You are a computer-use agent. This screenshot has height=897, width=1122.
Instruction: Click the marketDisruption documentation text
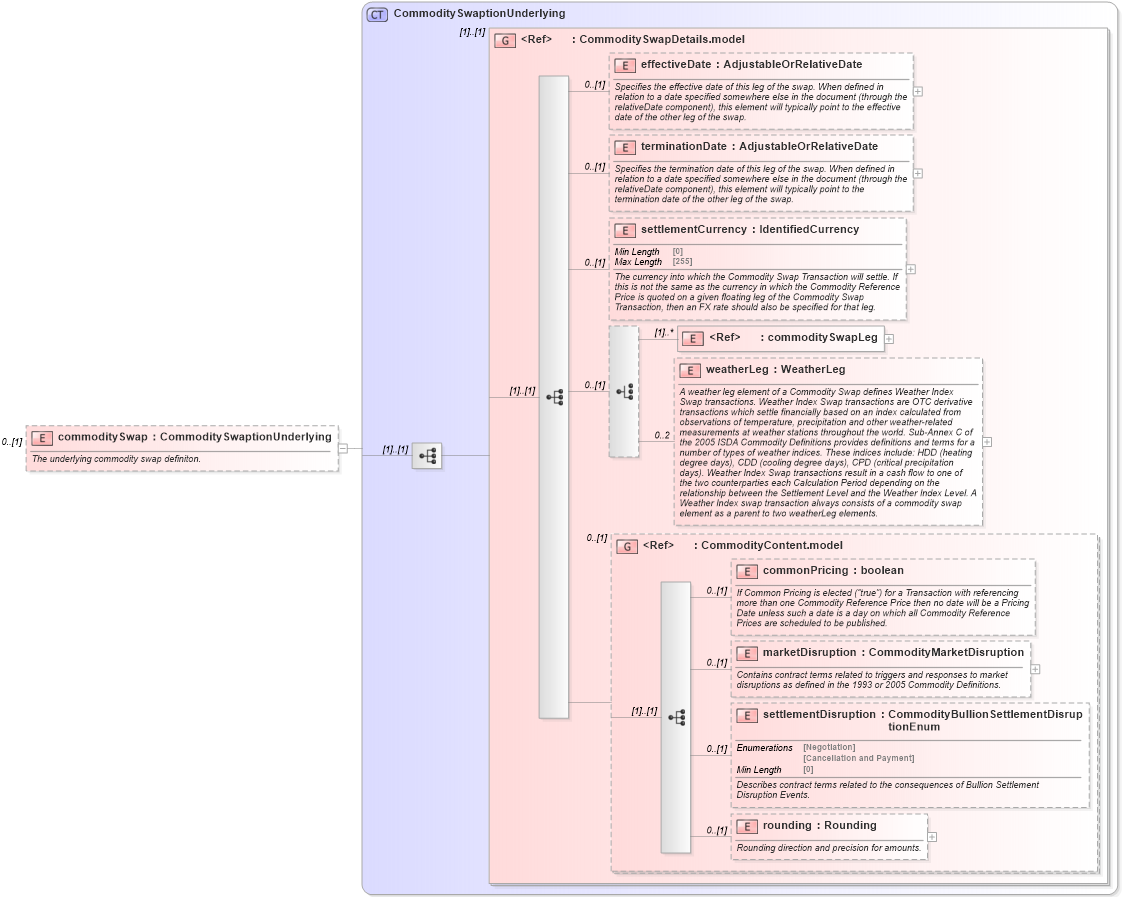872,680
